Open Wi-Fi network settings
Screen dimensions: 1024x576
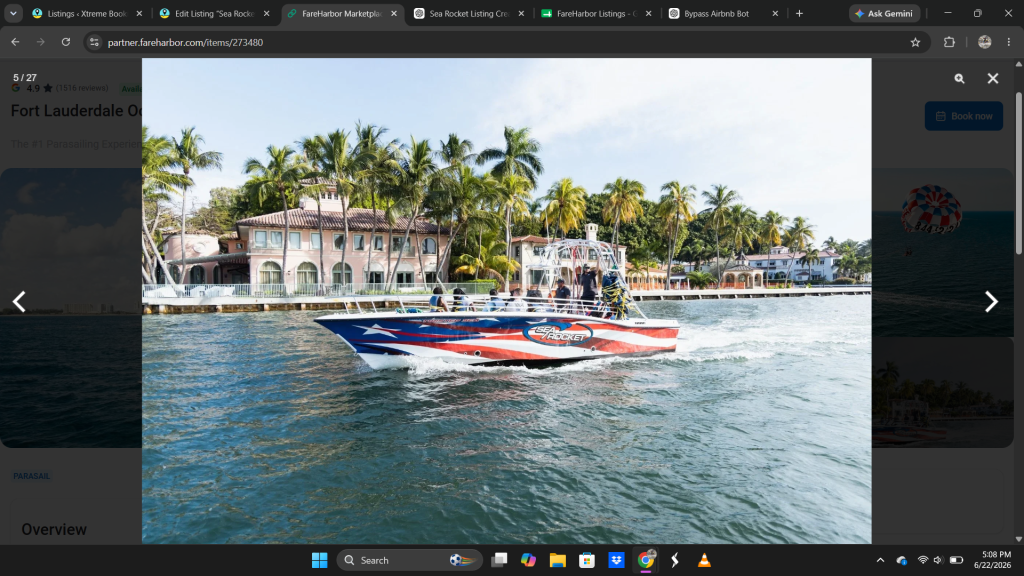click(923, 560)
